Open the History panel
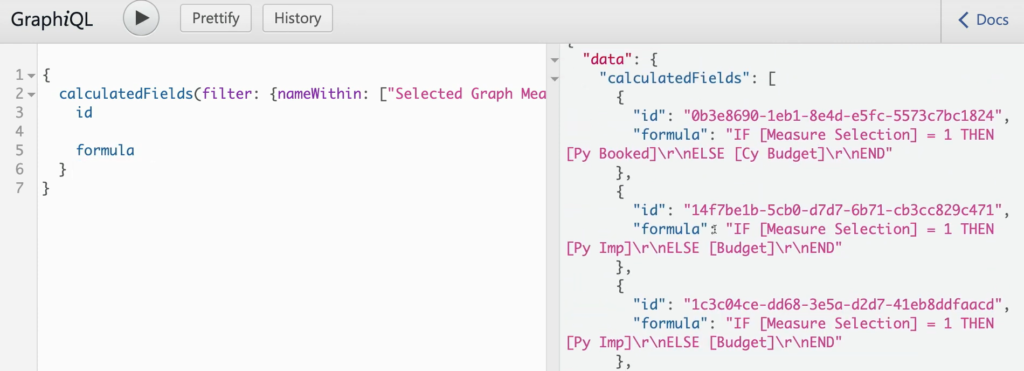 297,18
